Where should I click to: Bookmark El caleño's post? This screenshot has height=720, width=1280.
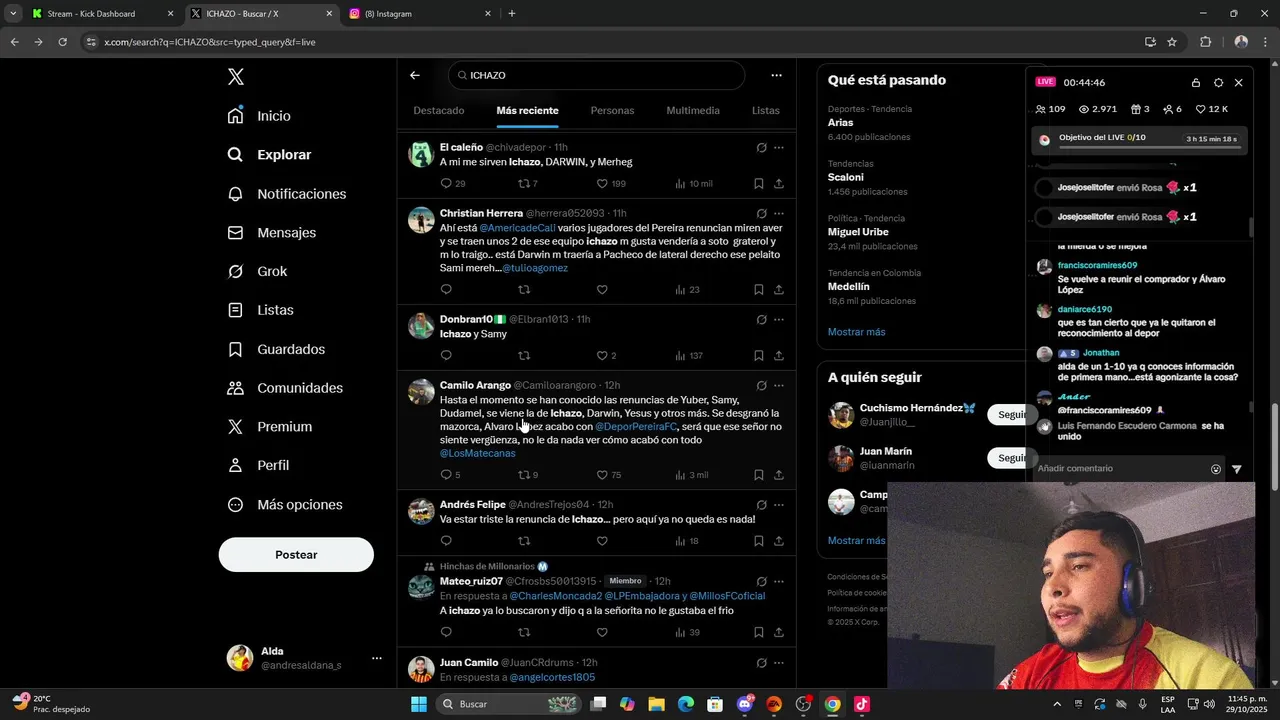pos(759,184)
